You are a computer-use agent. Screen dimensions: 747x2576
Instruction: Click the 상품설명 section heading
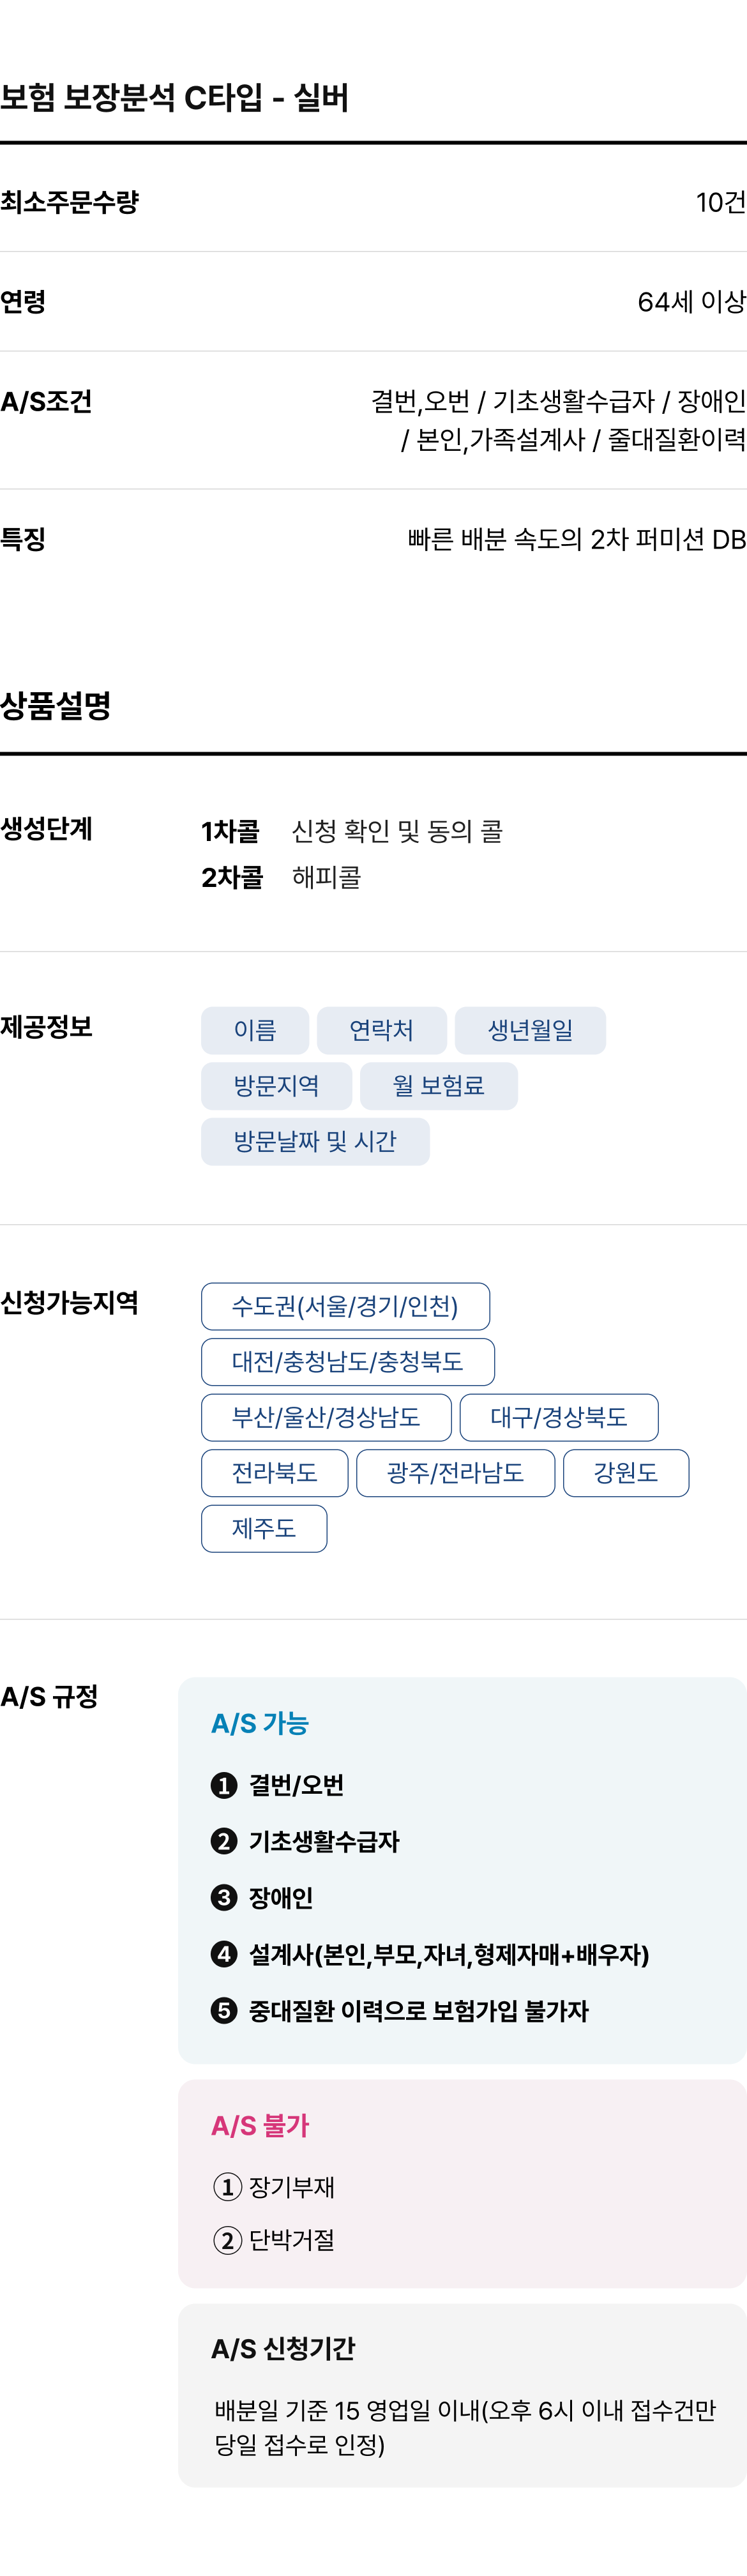[x=56, y=705]
